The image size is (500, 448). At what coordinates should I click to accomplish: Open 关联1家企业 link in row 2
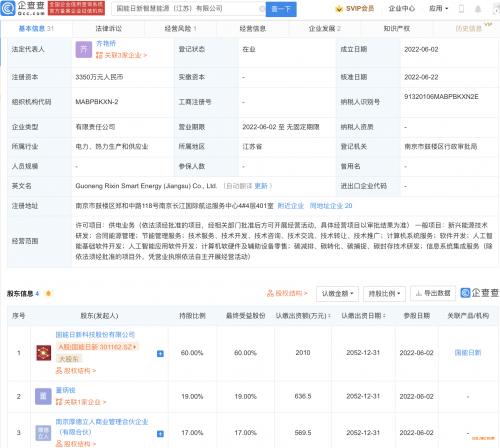pos(81,402)
